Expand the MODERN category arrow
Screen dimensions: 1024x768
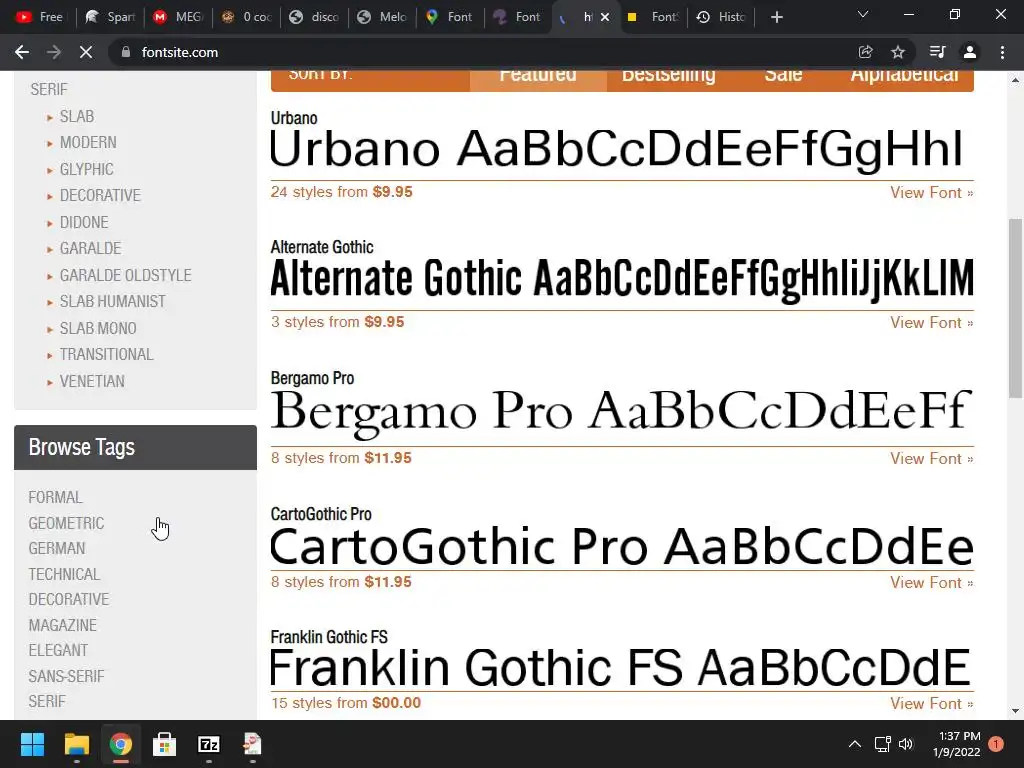click(x=50, y=144)
